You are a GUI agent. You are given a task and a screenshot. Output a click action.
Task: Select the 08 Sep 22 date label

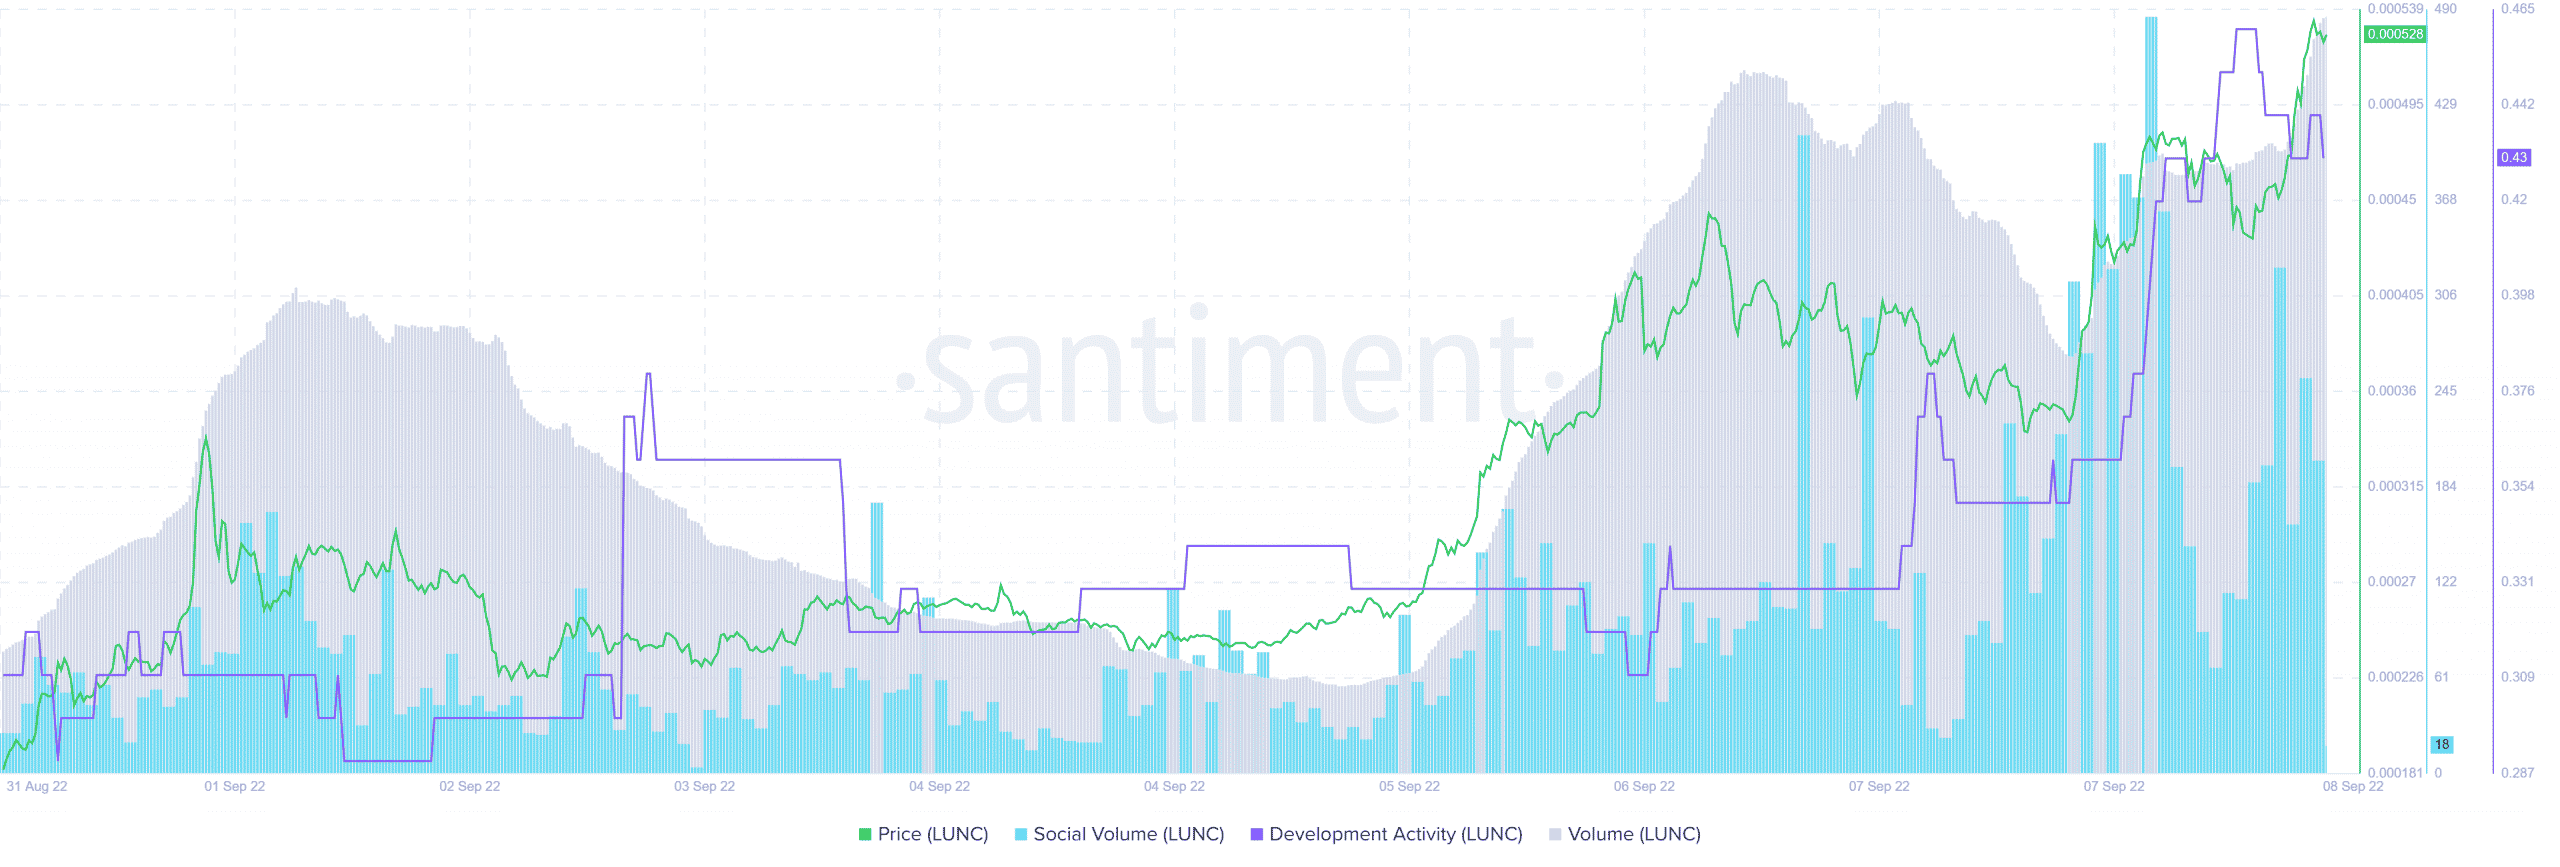[x=2353, y=786]
